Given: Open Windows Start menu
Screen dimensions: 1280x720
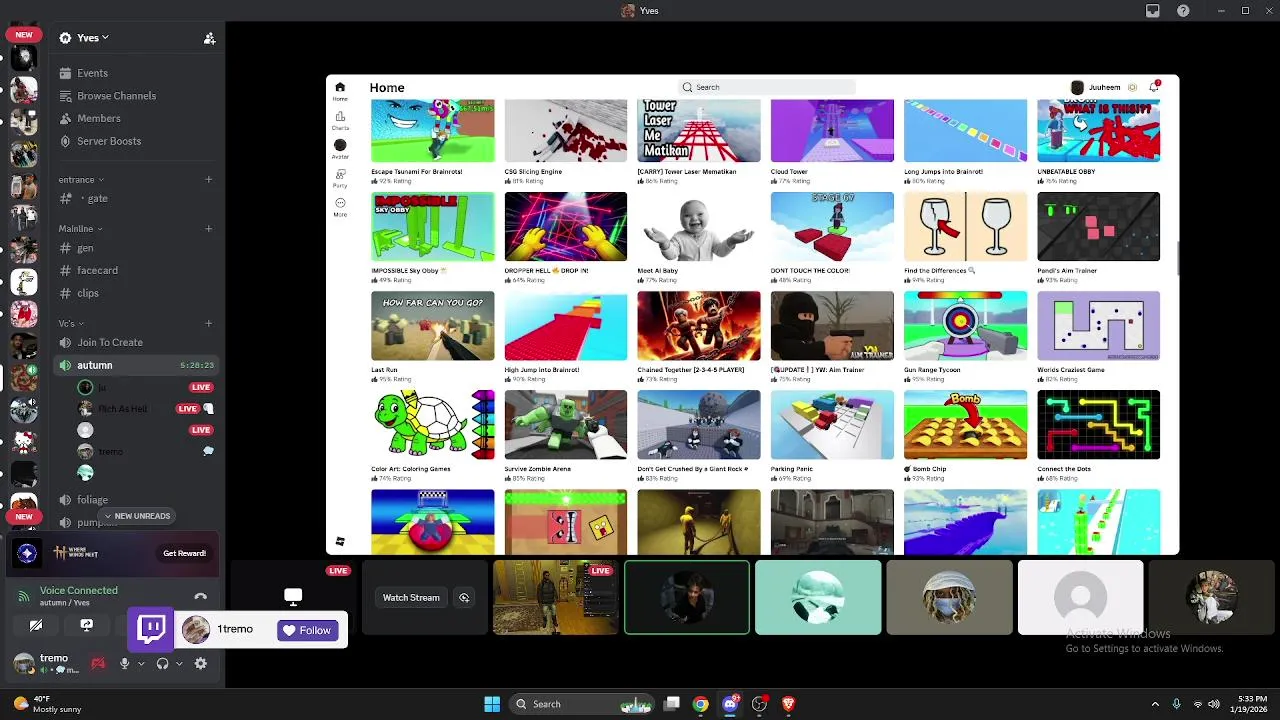Looking at the screenshot, I should point(492,704).
